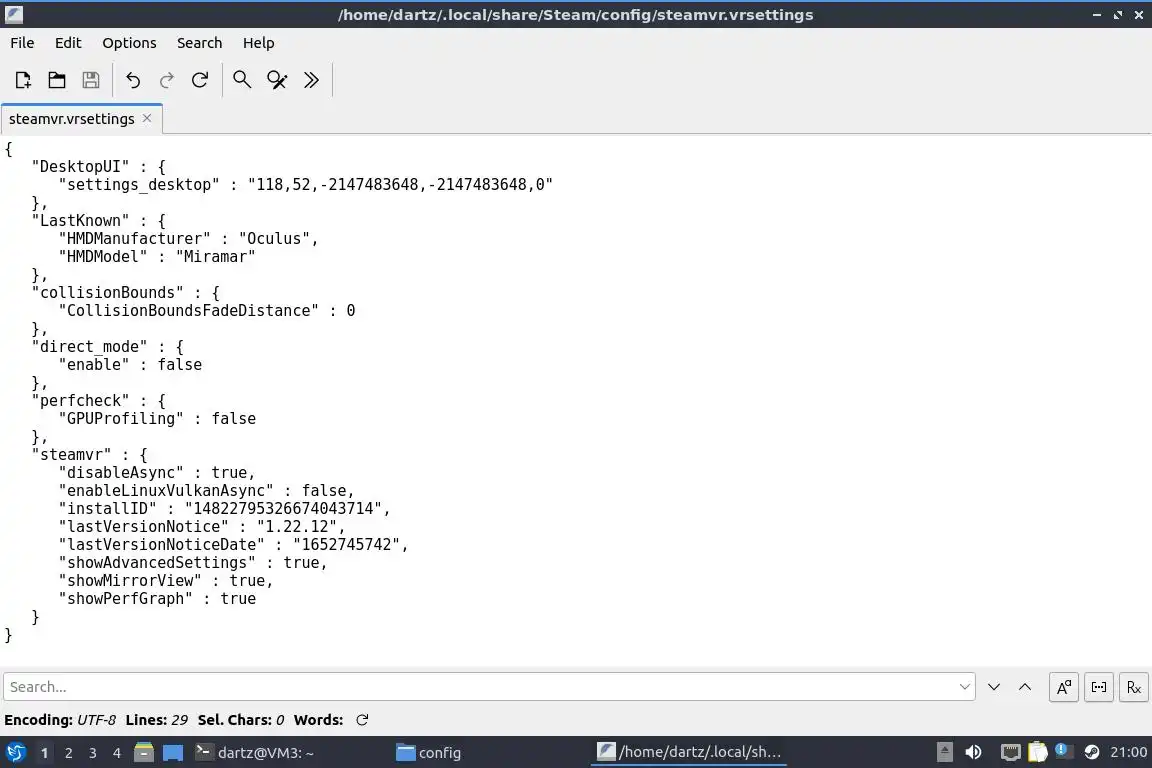Switch to the dartz@VM3 terminal window

254,753
